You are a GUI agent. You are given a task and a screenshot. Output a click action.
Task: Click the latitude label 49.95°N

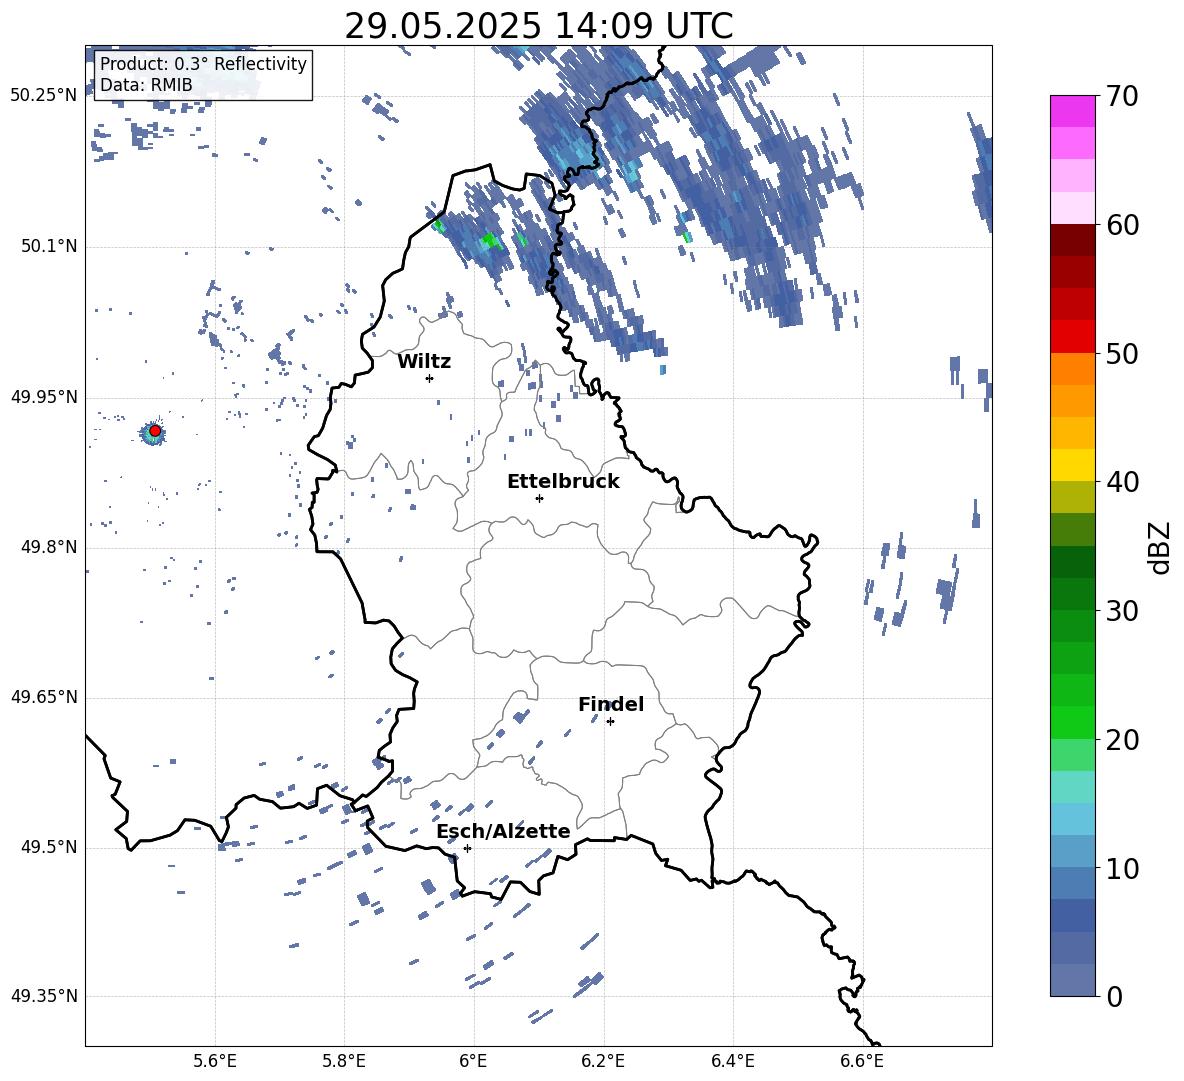(x=44, y=397)
